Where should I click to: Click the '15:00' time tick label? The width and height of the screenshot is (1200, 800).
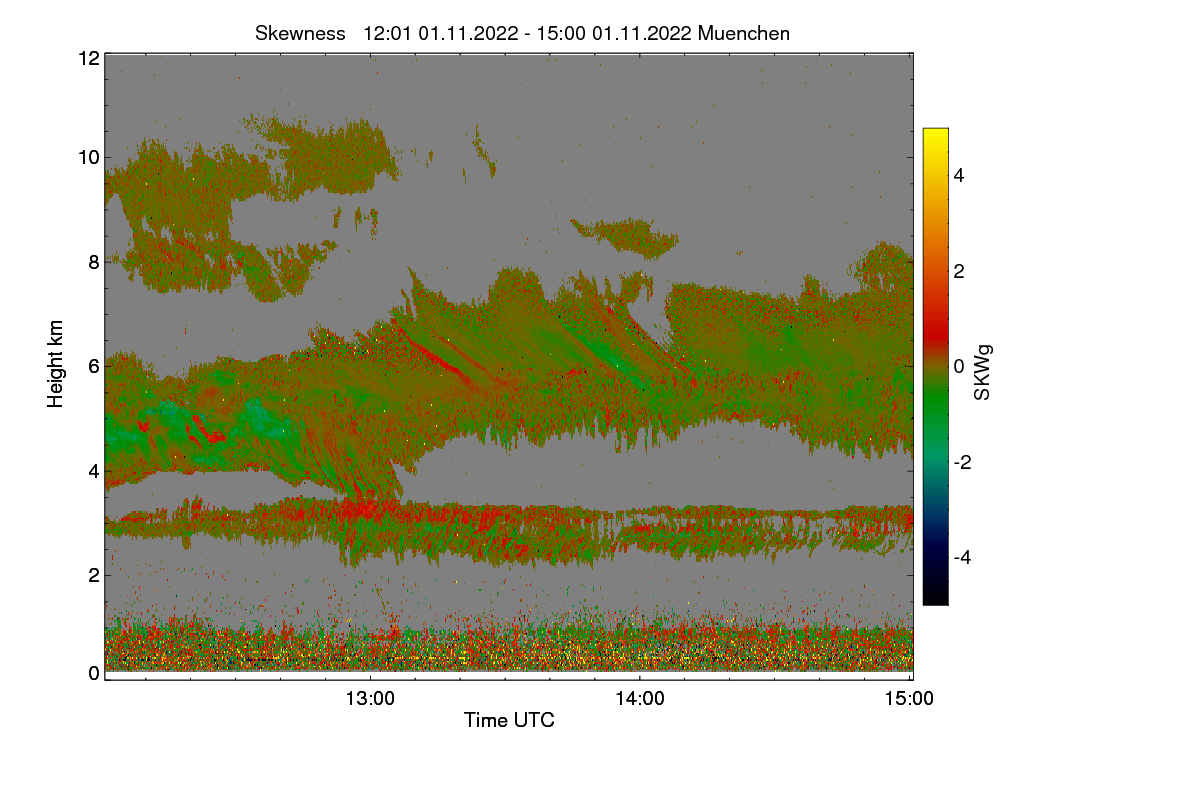pyautogui.click(x=910, y=700)
